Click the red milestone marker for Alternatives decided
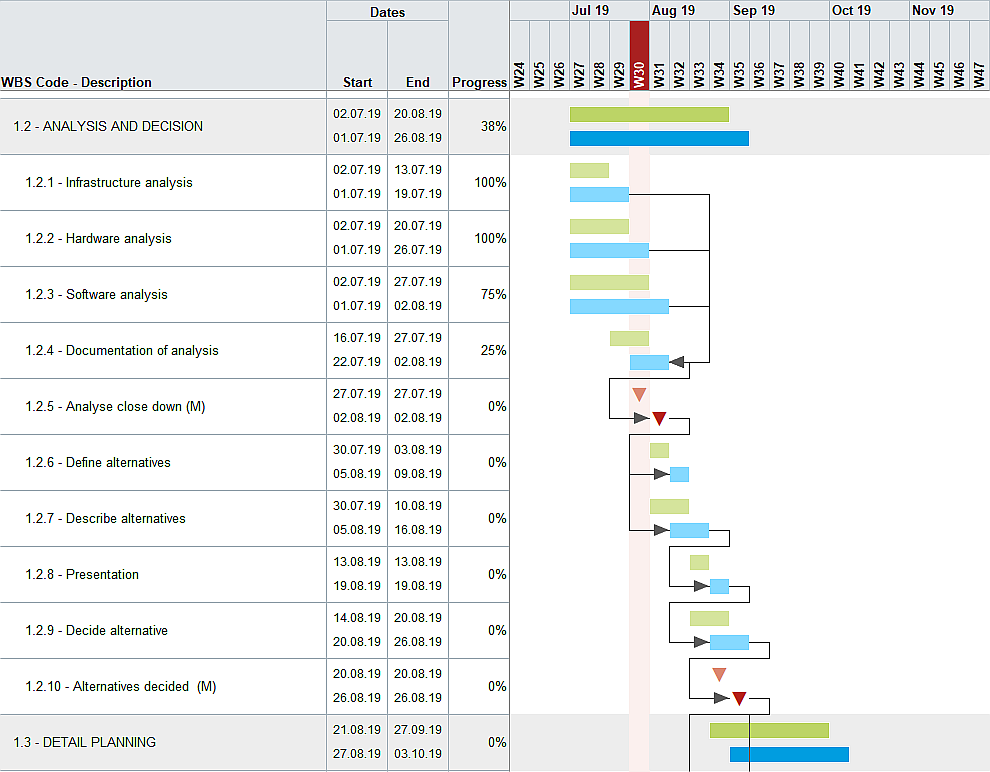Screen dimensions: 990x772 click(740, 698)
